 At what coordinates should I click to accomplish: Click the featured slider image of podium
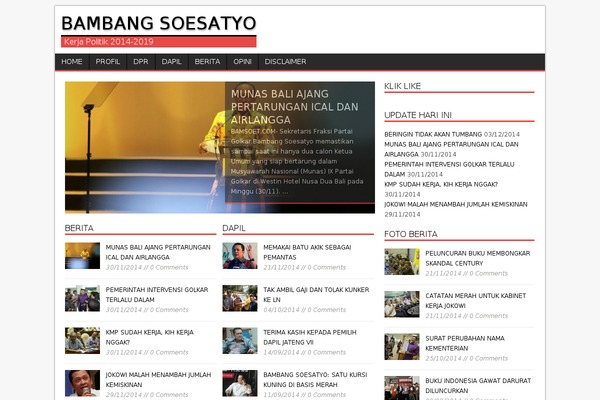[x=145, y=147]
